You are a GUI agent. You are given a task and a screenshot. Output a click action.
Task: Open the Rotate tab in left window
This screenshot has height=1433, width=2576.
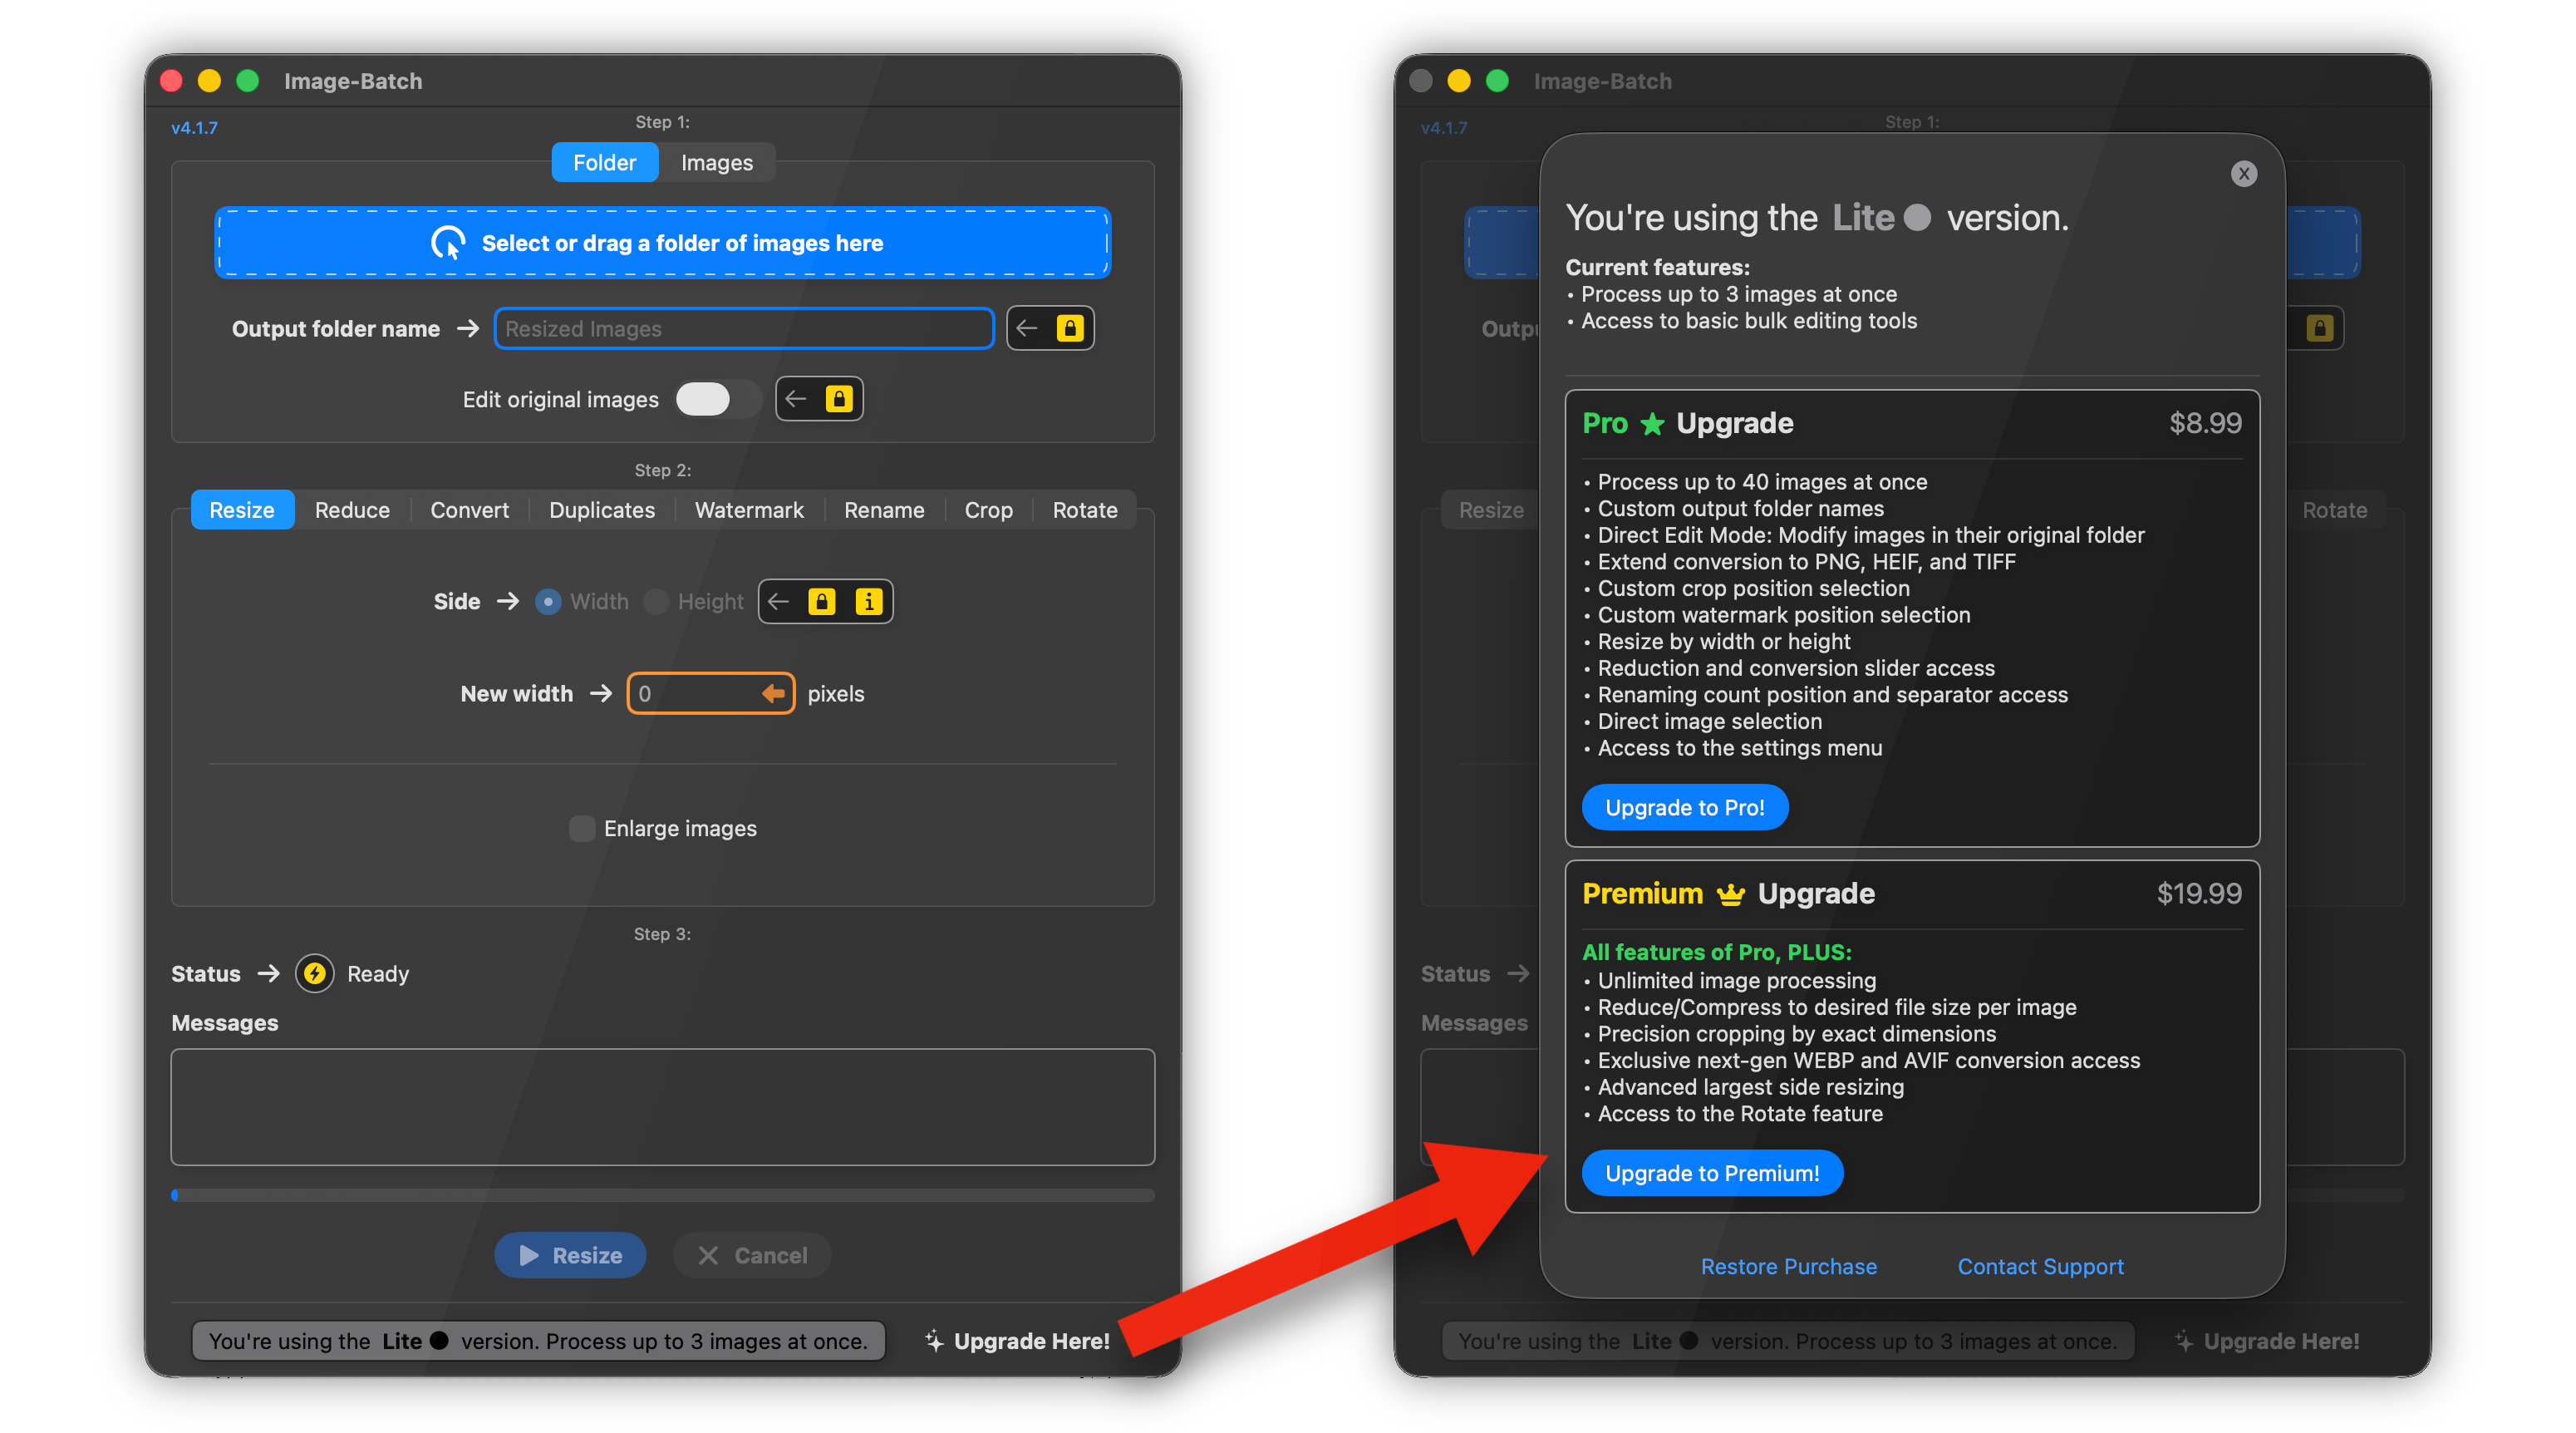(1085, 510)
